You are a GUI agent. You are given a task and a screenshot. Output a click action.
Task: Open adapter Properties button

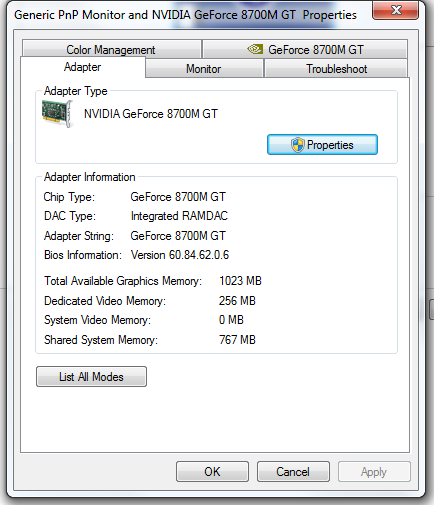click(x=322, y=145)
